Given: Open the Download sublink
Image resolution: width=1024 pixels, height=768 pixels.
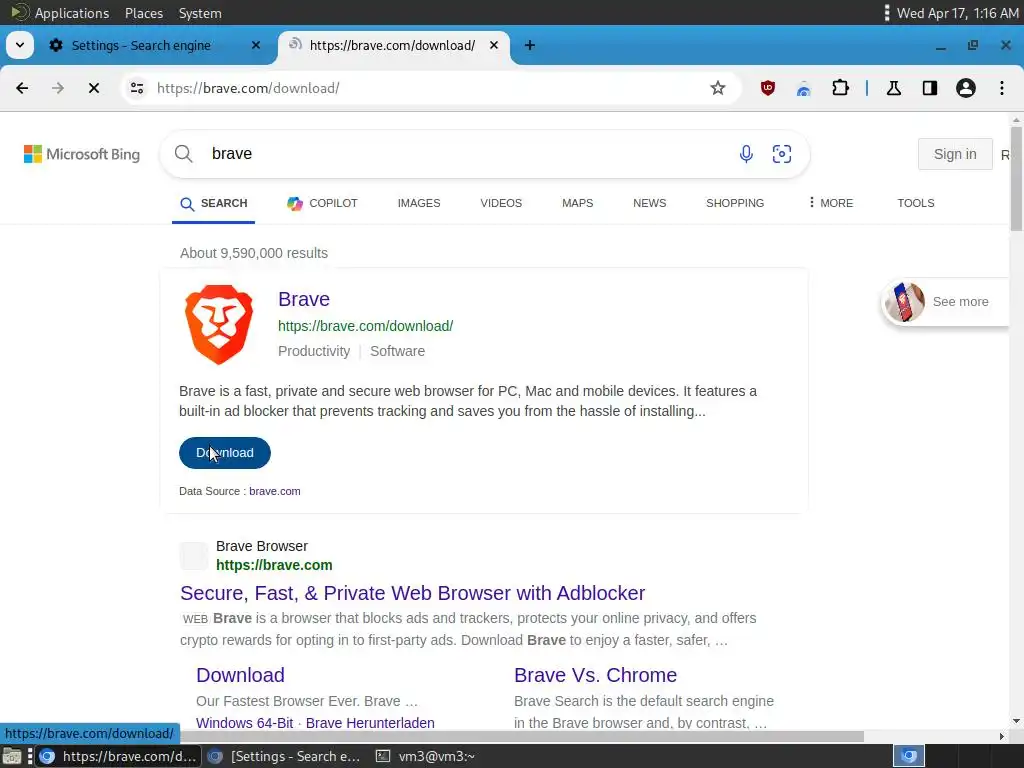Looking at the screenshot, I should [x=240, y=675].
